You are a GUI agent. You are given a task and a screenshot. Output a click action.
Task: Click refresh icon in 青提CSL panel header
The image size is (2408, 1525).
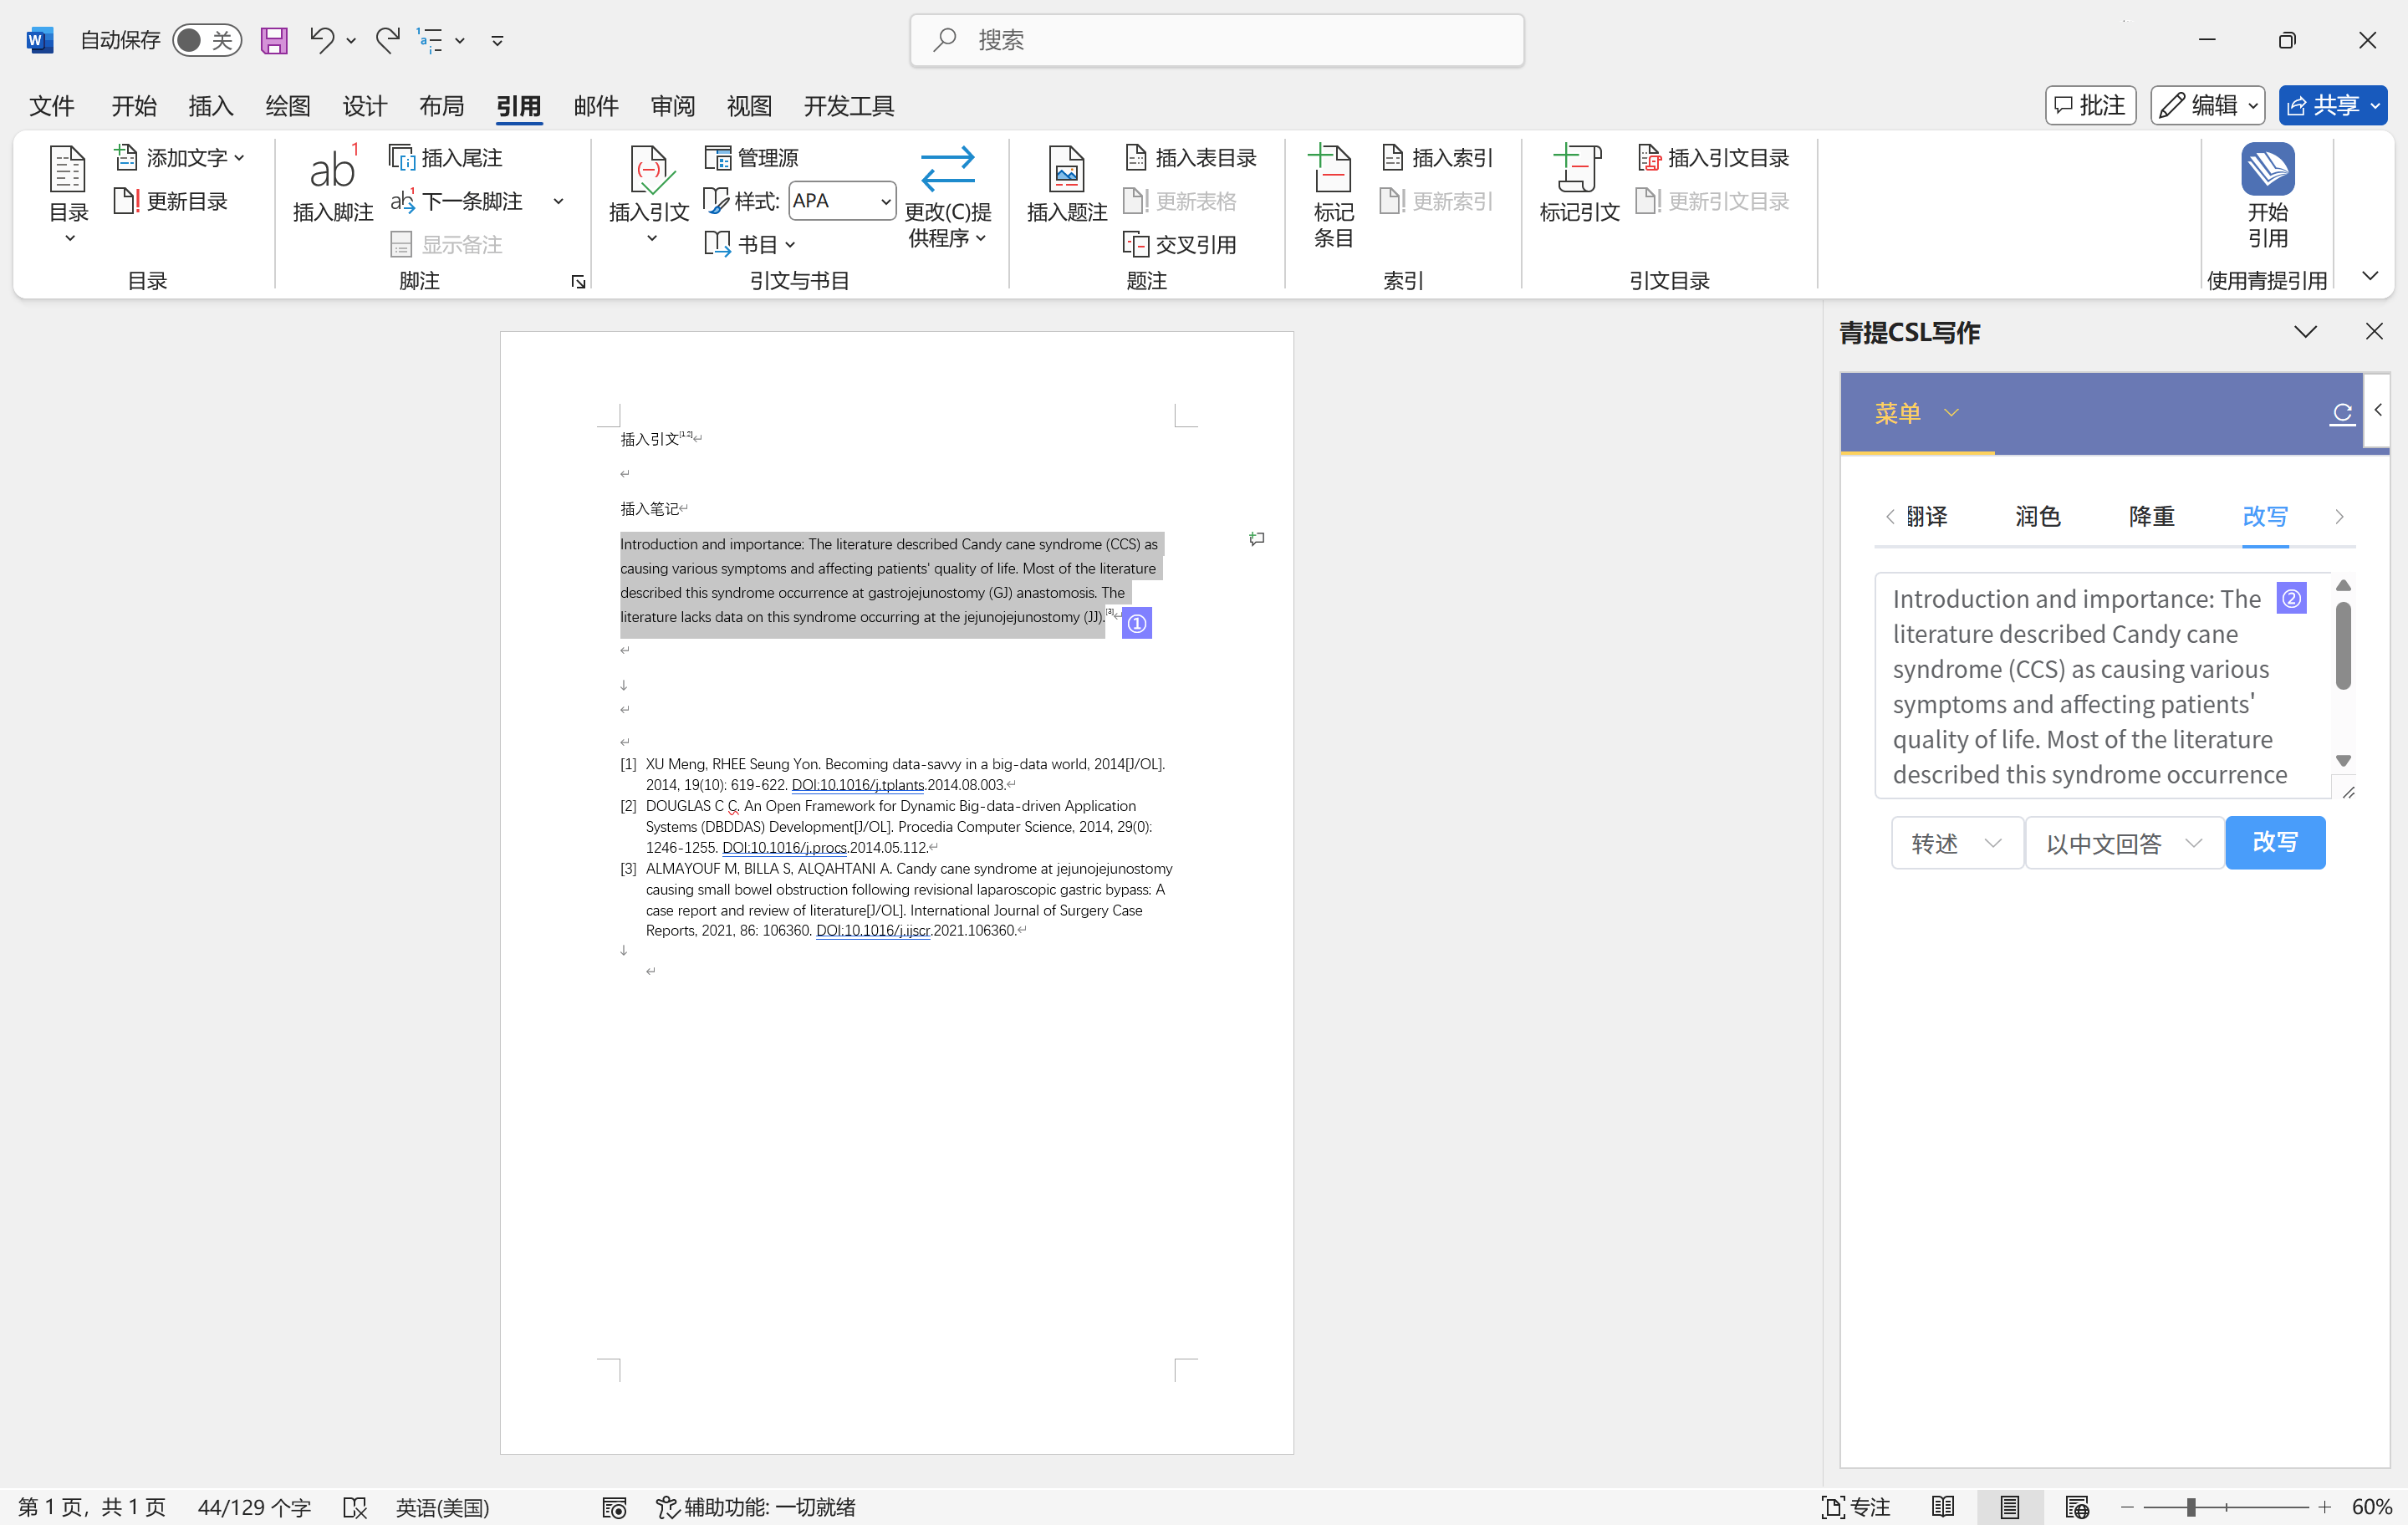pyautogui.click(x=2341, y=413)
